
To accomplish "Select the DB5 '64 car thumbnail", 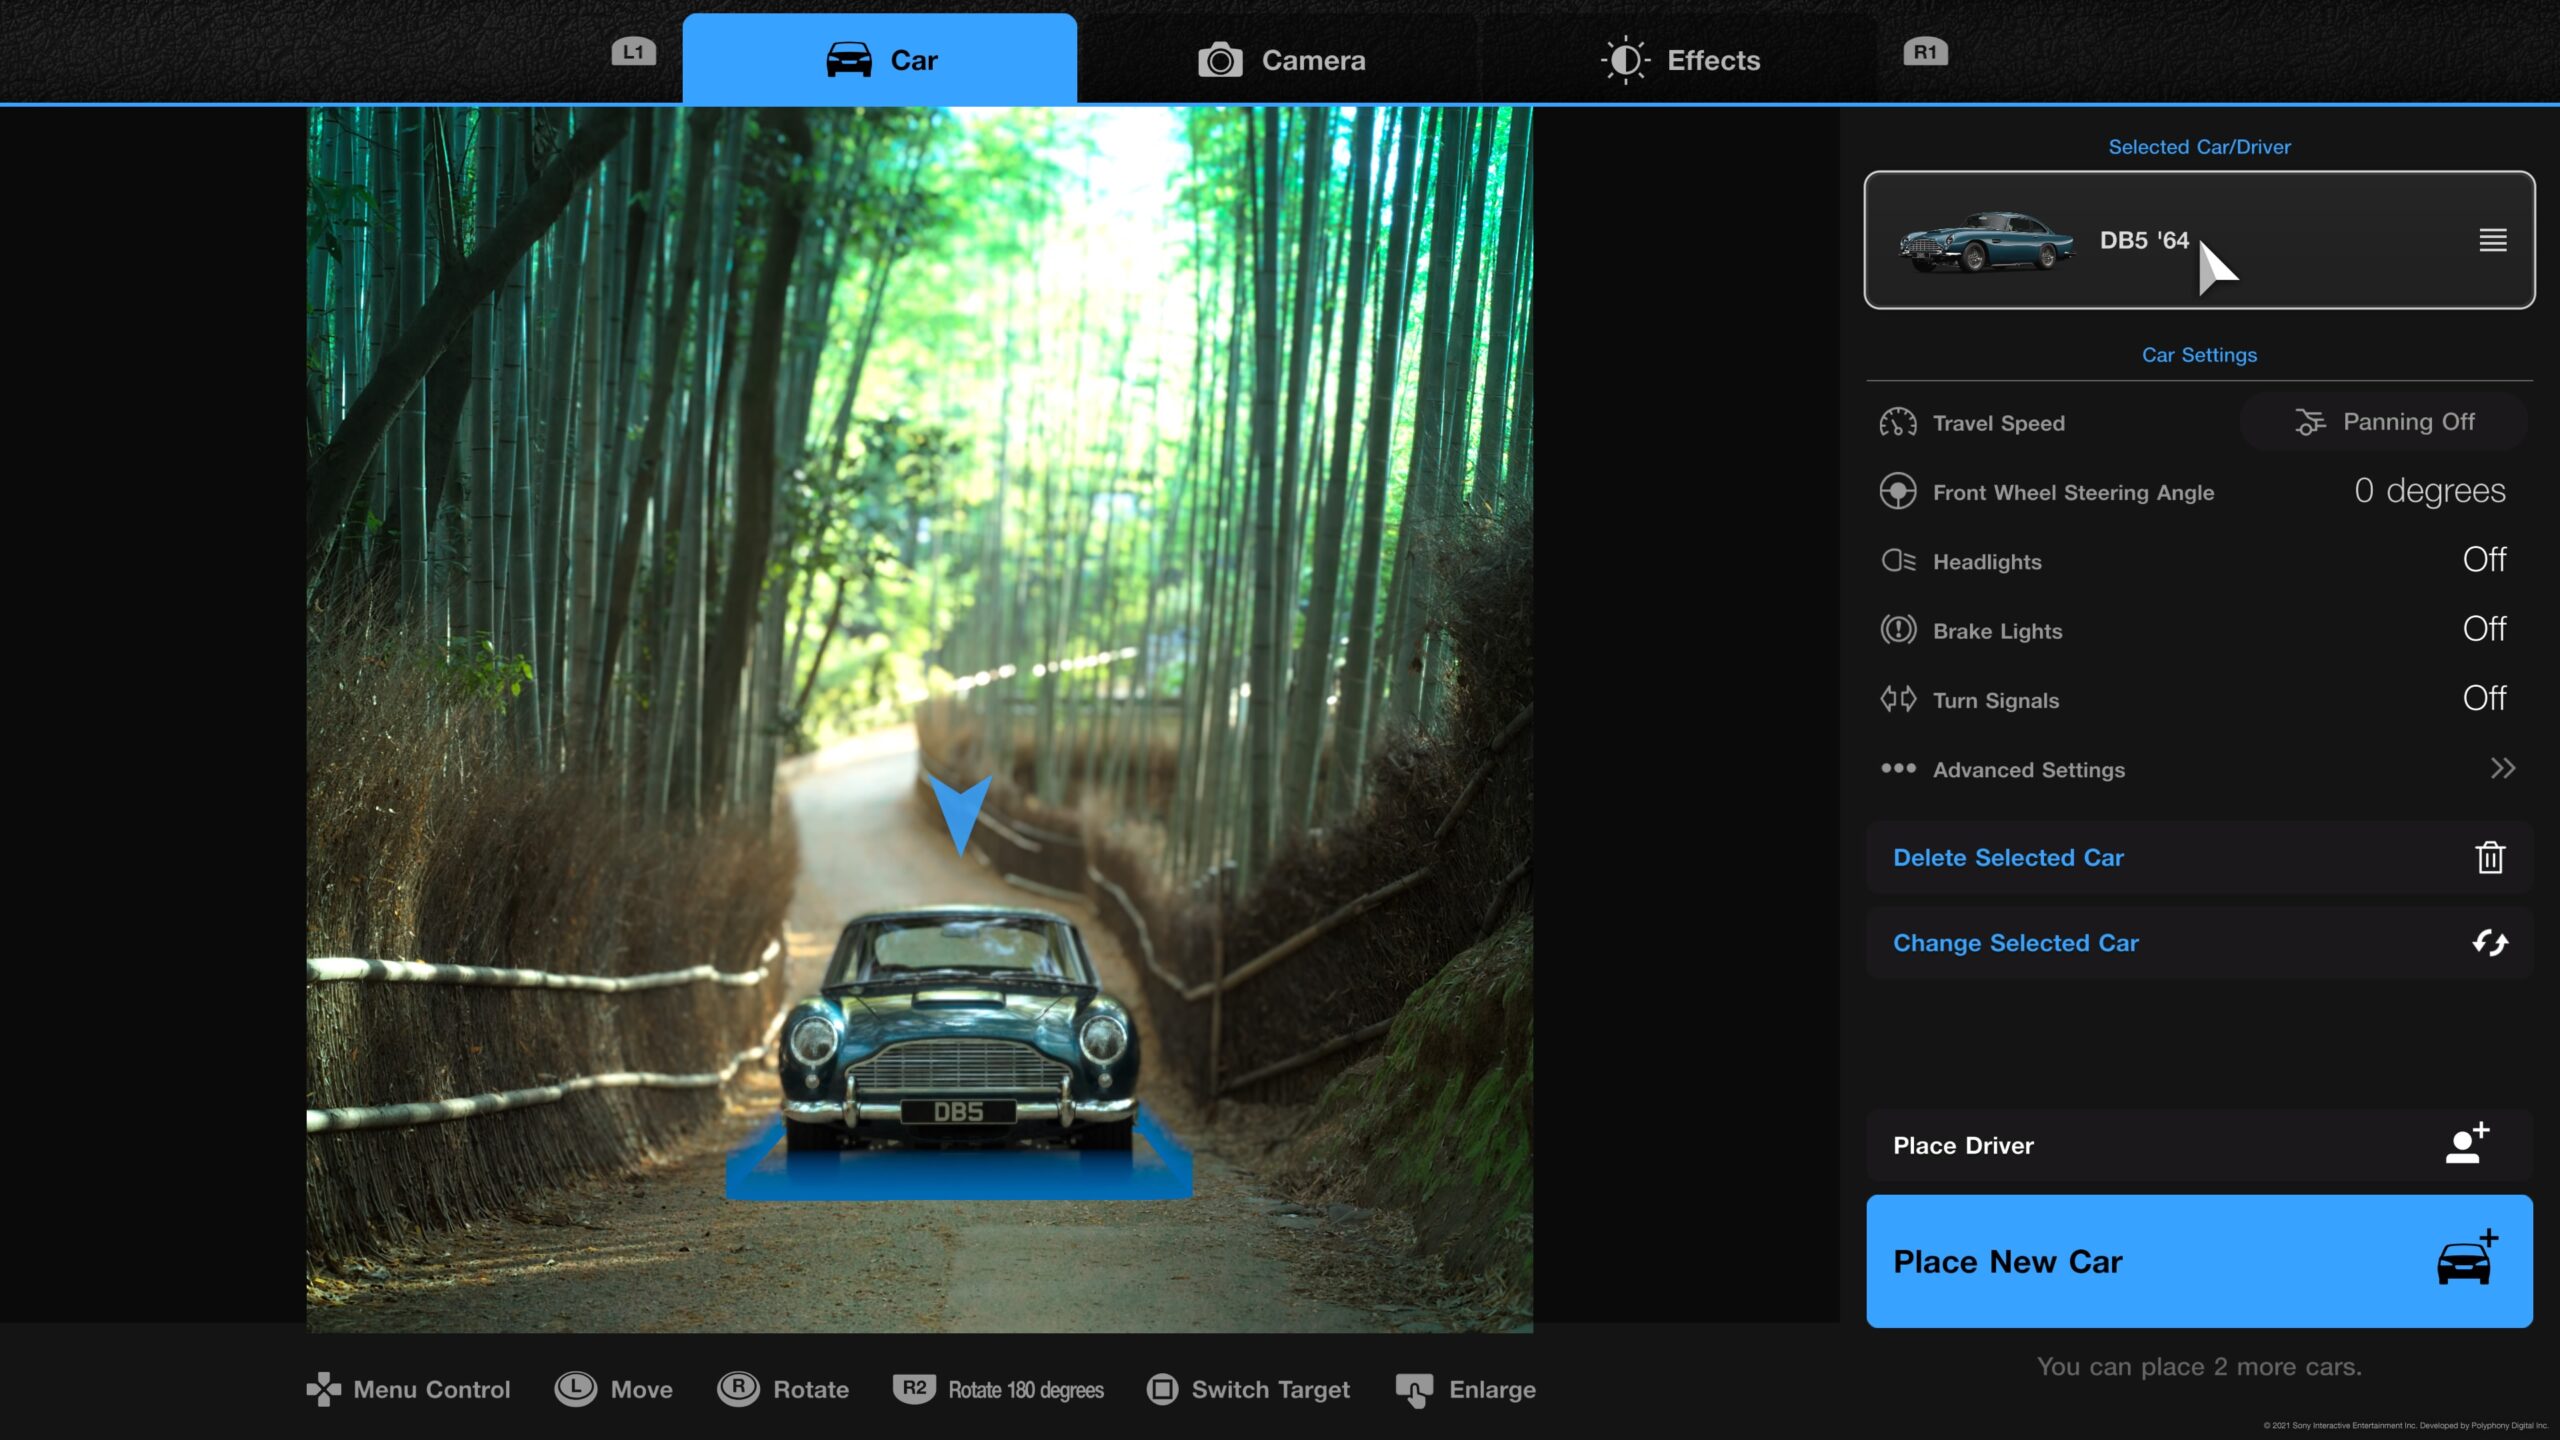I will click(x=1986, y=240).
